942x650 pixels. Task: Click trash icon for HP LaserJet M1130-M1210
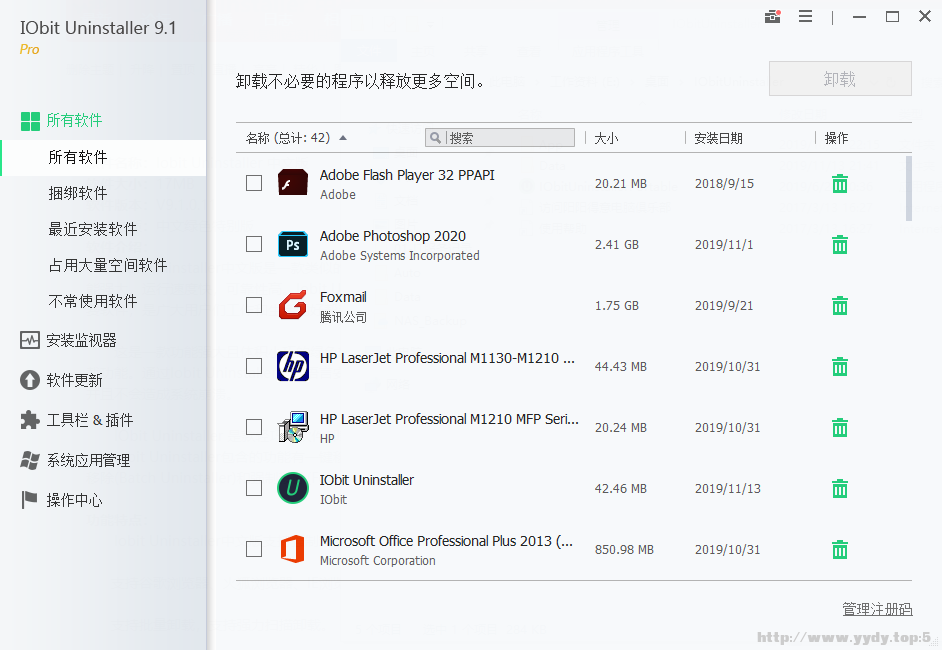[x=840, y=366]
